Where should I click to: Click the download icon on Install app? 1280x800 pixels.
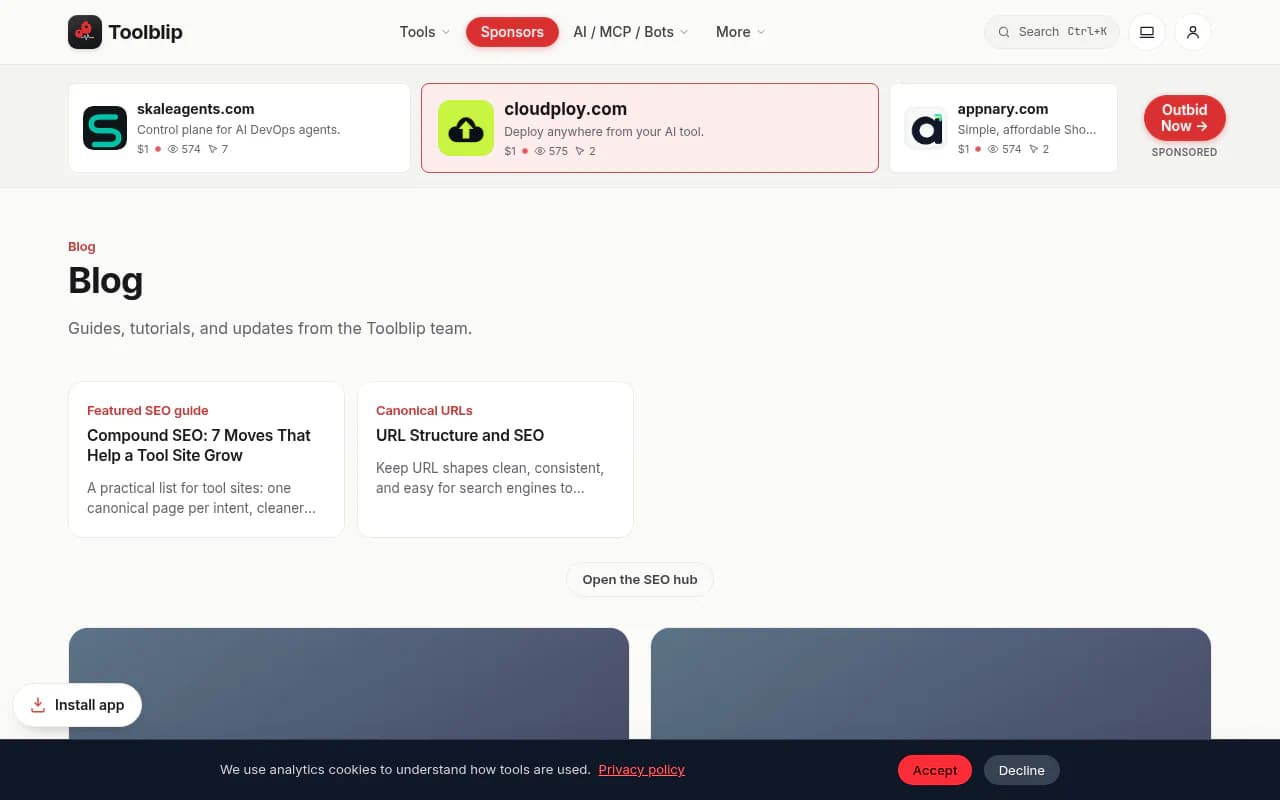(38, 705)
